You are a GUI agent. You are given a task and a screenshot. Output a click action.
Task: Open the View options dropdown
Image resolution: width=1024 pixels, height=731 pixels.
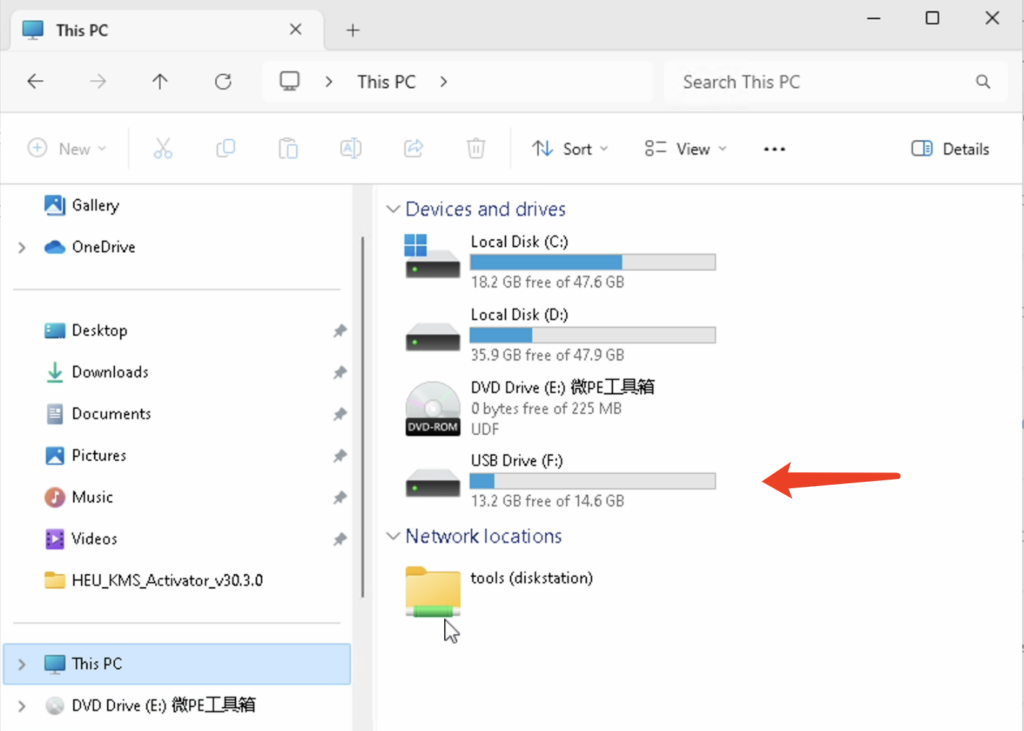(686, 149)
